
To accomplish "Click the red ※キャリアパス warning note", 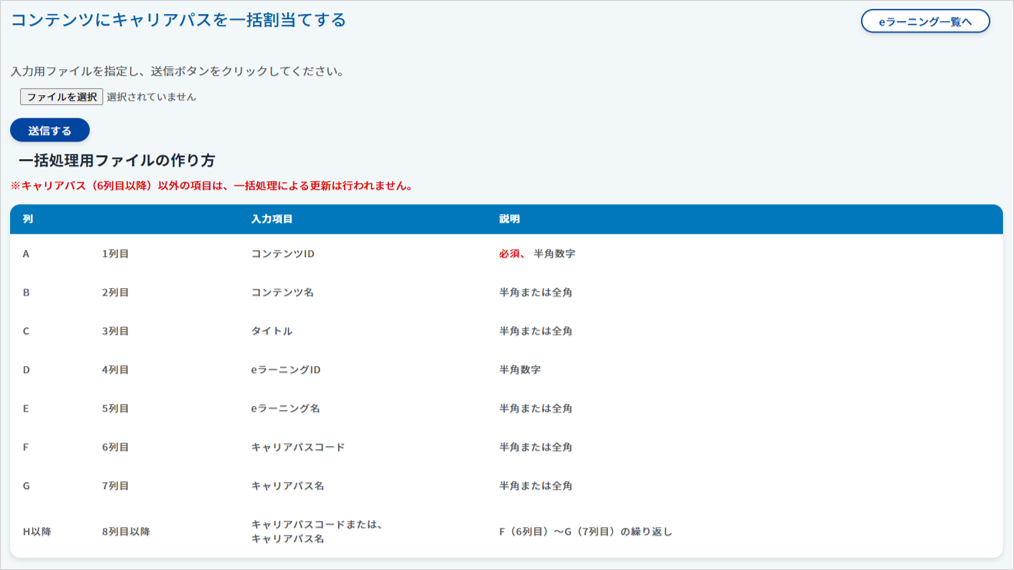I will 211,186.
